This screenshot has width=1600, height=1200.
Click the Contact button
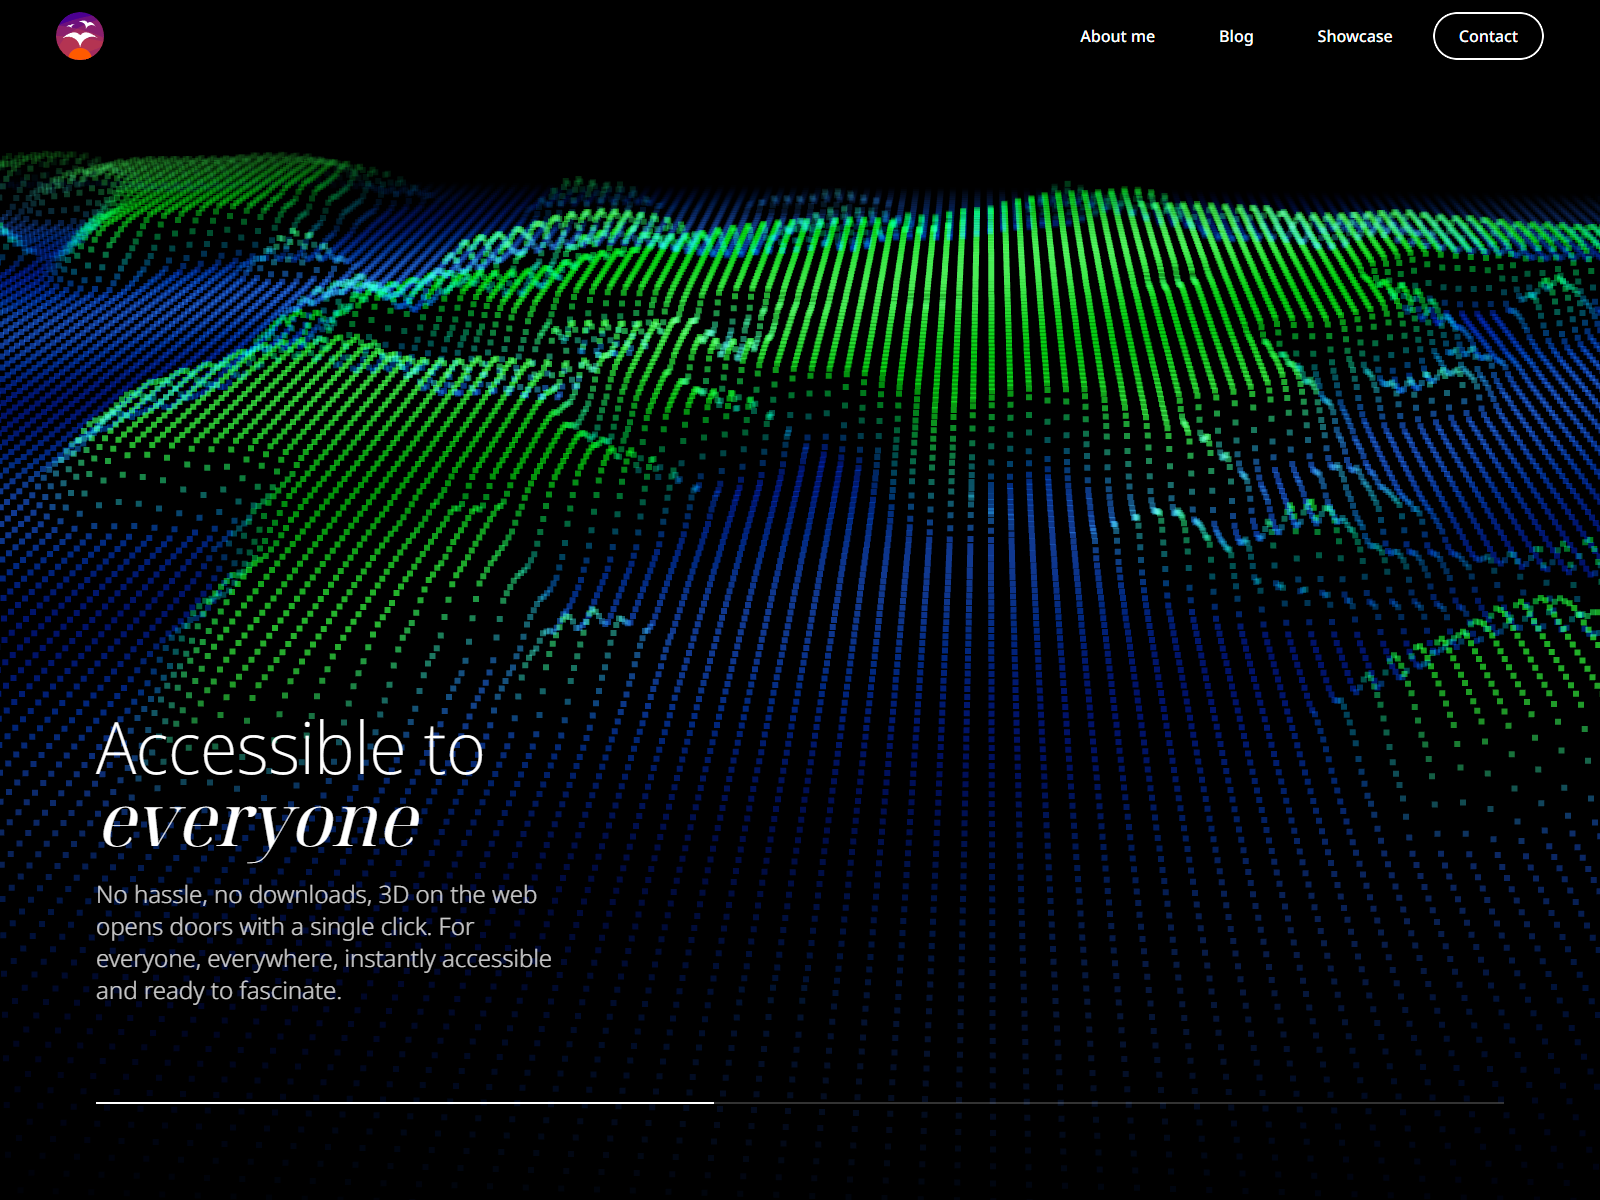click(1488, 36)
